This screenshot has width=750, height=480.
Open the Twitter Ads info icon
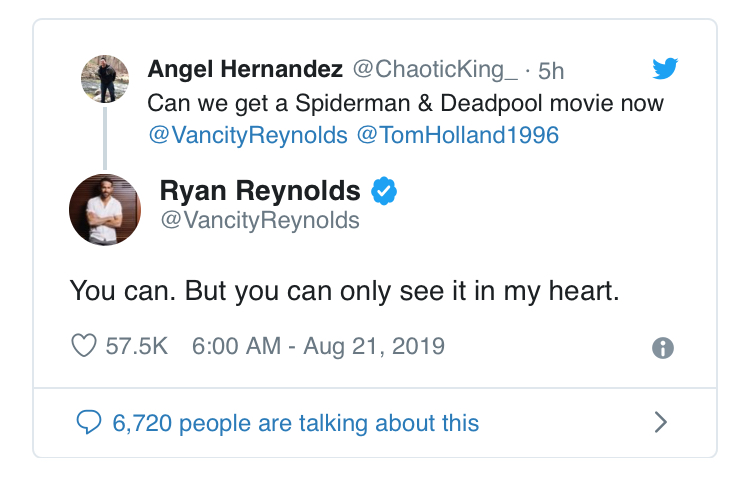(x=662, y=348)
